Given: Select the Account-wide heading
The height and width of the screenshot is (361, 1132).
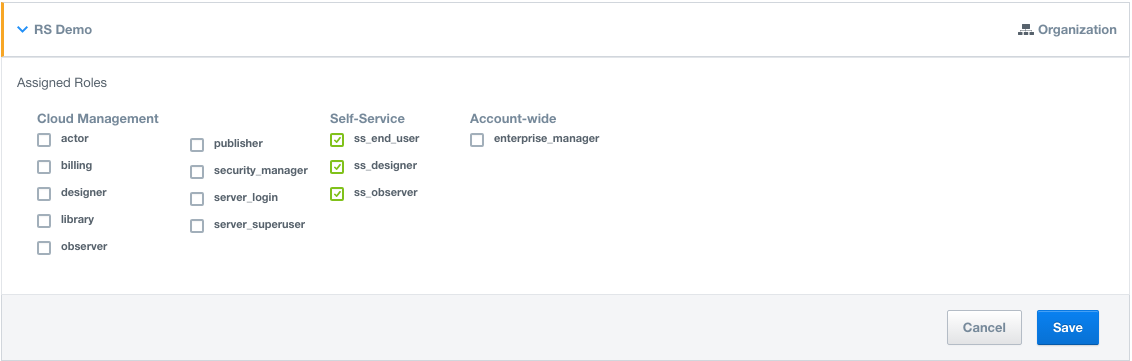Looking at the screenshot, I should (x=513, y=118).
